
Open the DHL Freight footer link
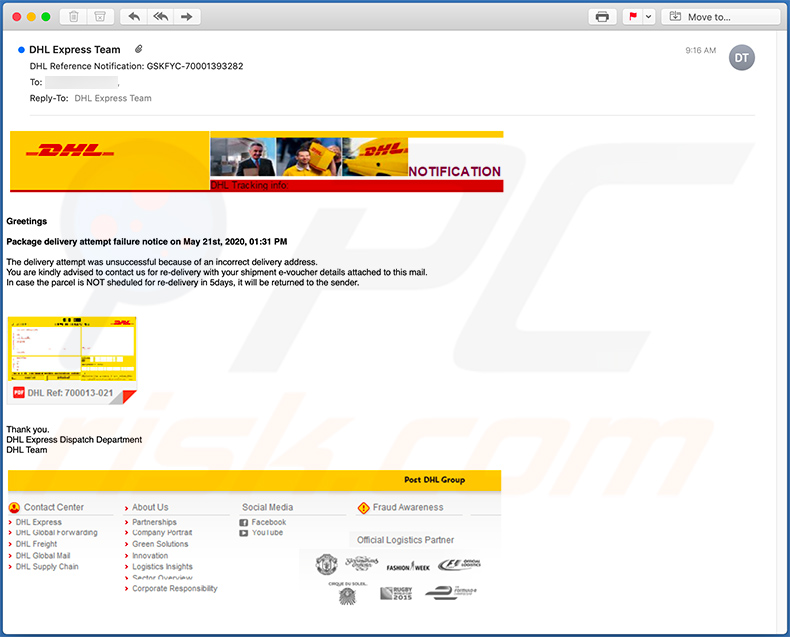point(36,544)
